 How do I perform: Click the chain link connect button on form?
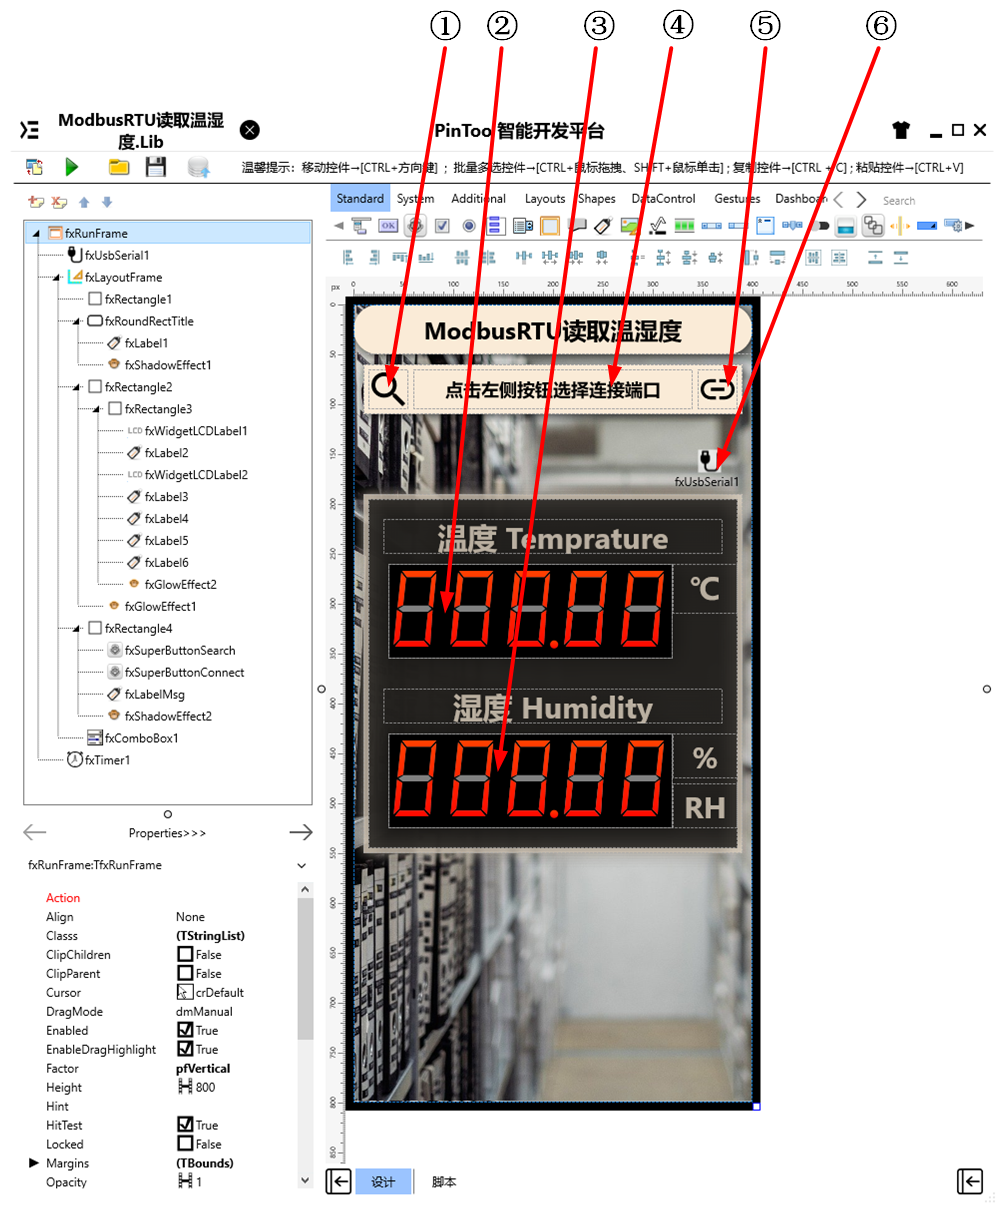coord(718,389)
